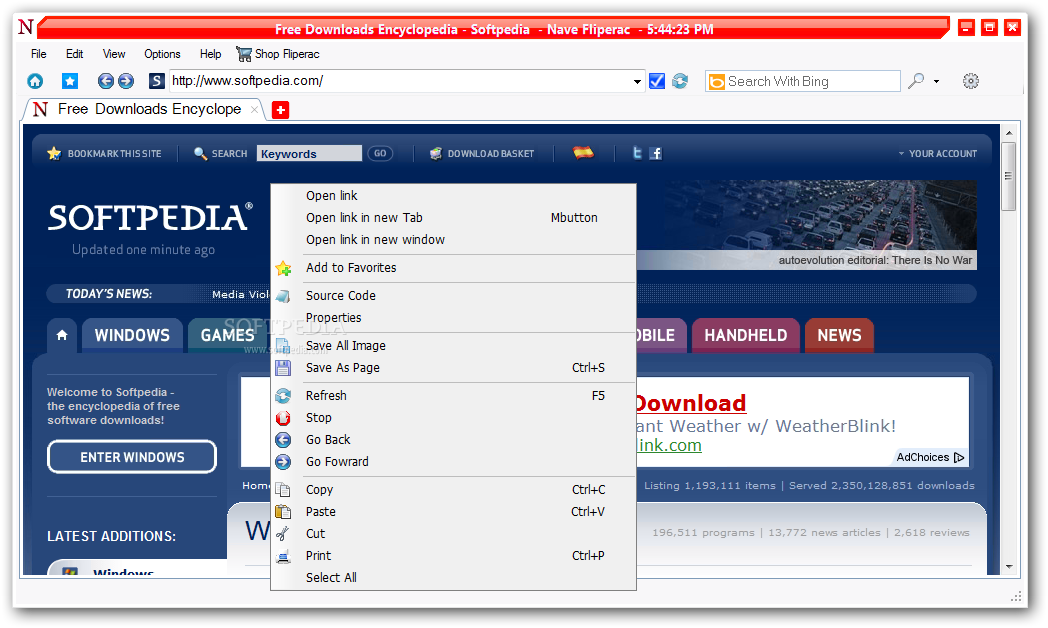1048x628 pixels.
Task: Open the View menu
Action: click(114, 54)
